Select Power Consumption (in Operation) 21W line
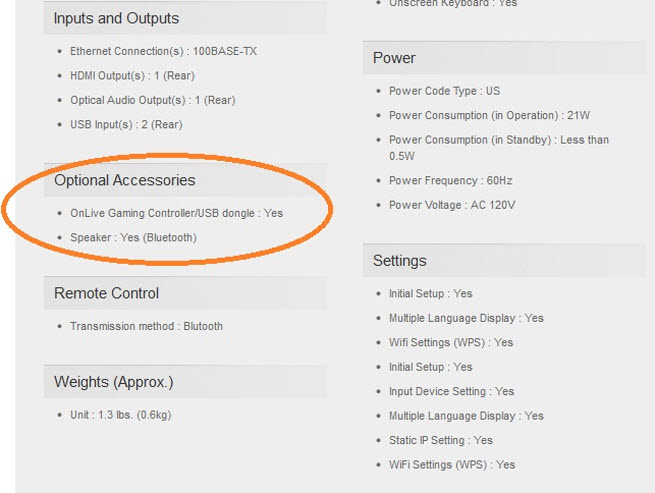The image size is (655, 493). [489, 115]
